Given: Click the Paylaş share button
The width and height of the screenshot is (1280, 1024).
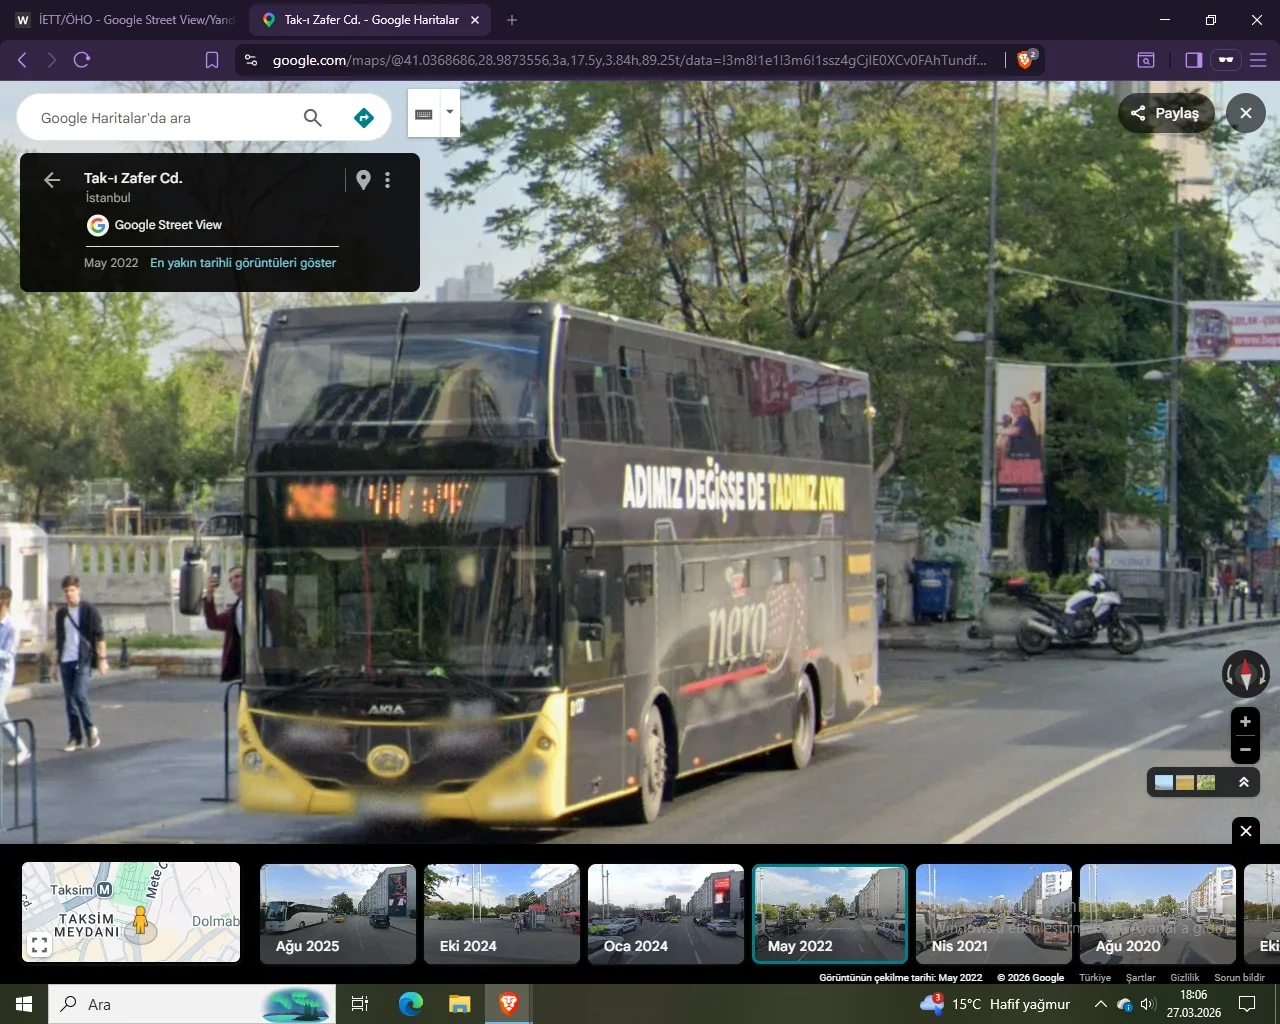Looking at the screenshot, I should tap(1165, 113).
